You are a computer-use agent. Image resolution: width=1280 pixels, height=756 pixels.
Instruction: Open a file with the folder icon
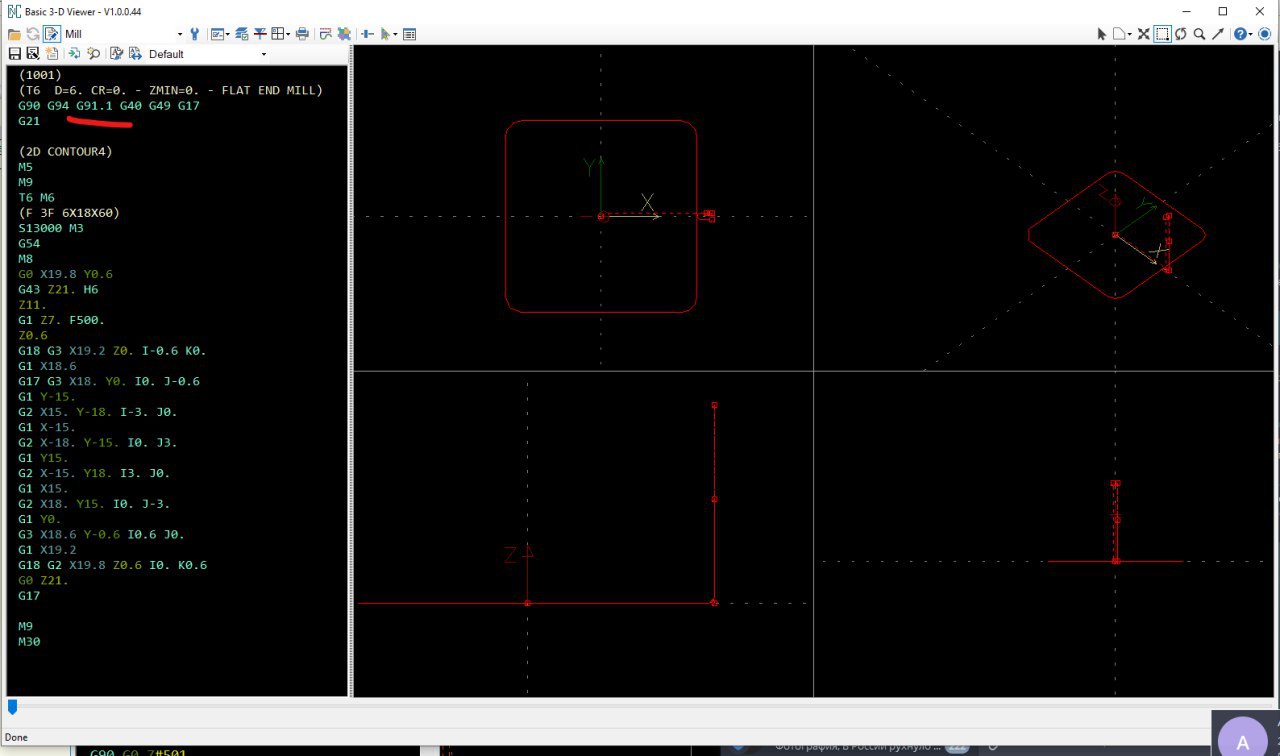[x=14, y=34]
